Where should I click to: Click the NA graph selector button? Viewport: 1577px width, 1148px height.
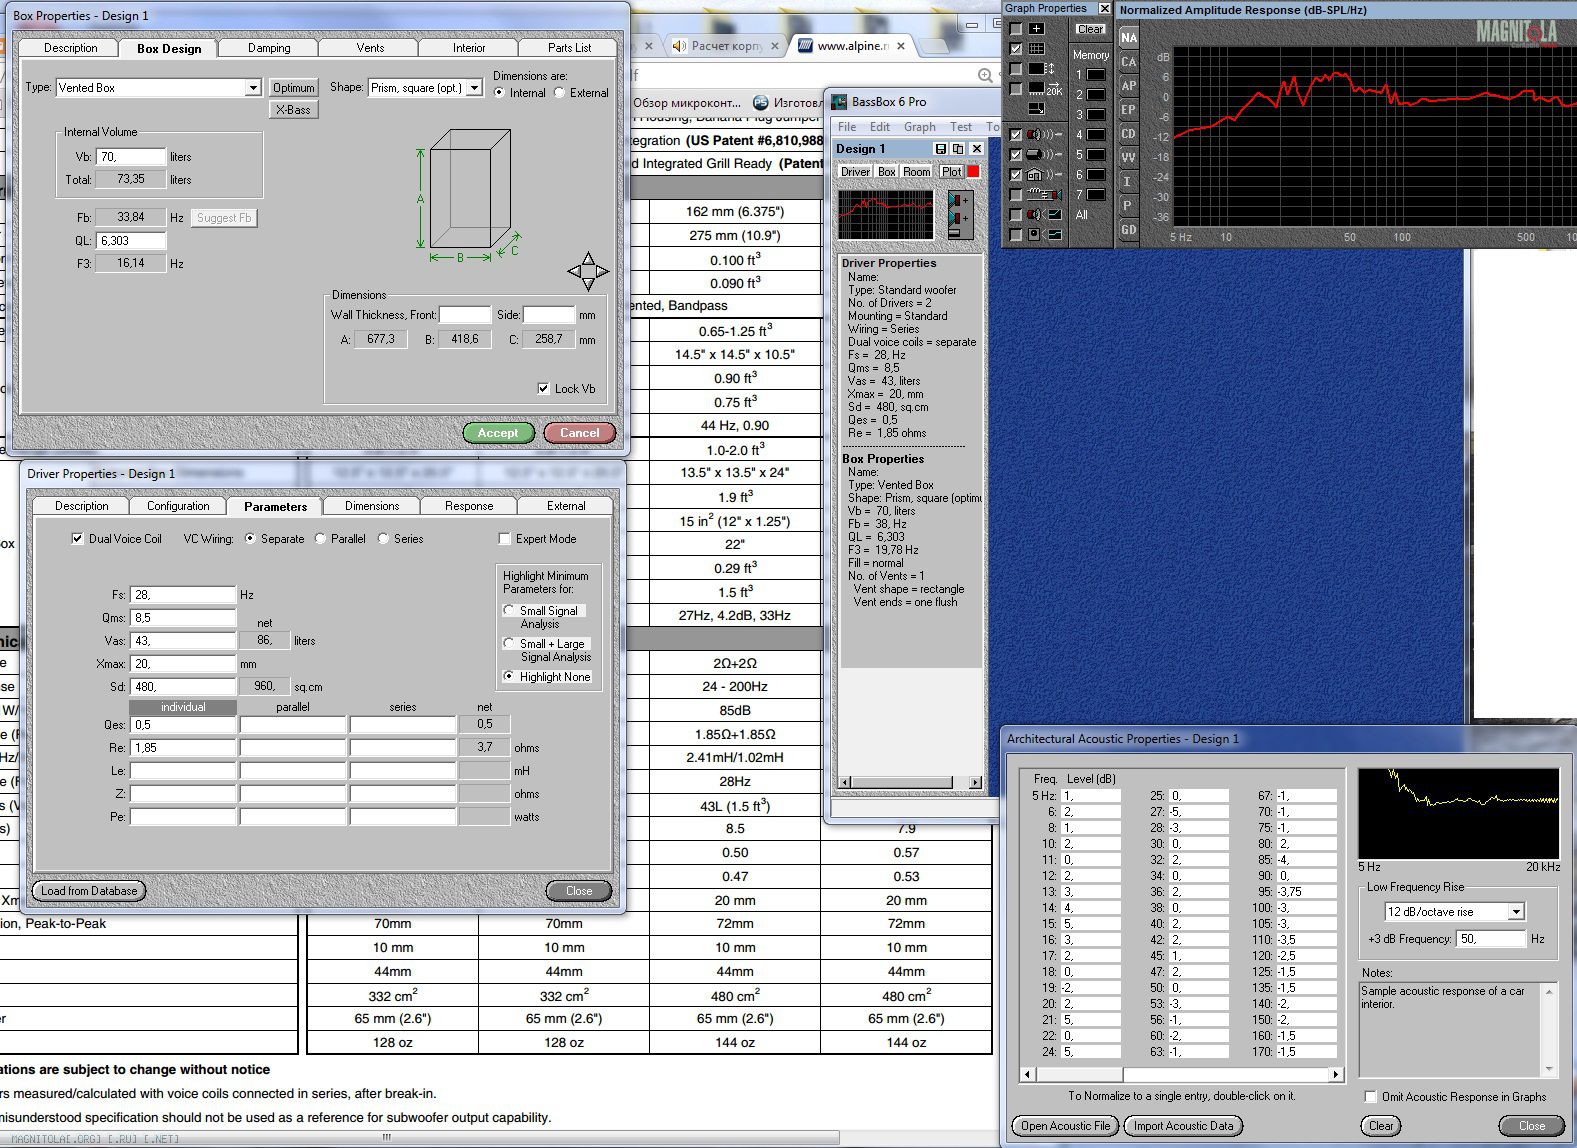point(1128,38)
